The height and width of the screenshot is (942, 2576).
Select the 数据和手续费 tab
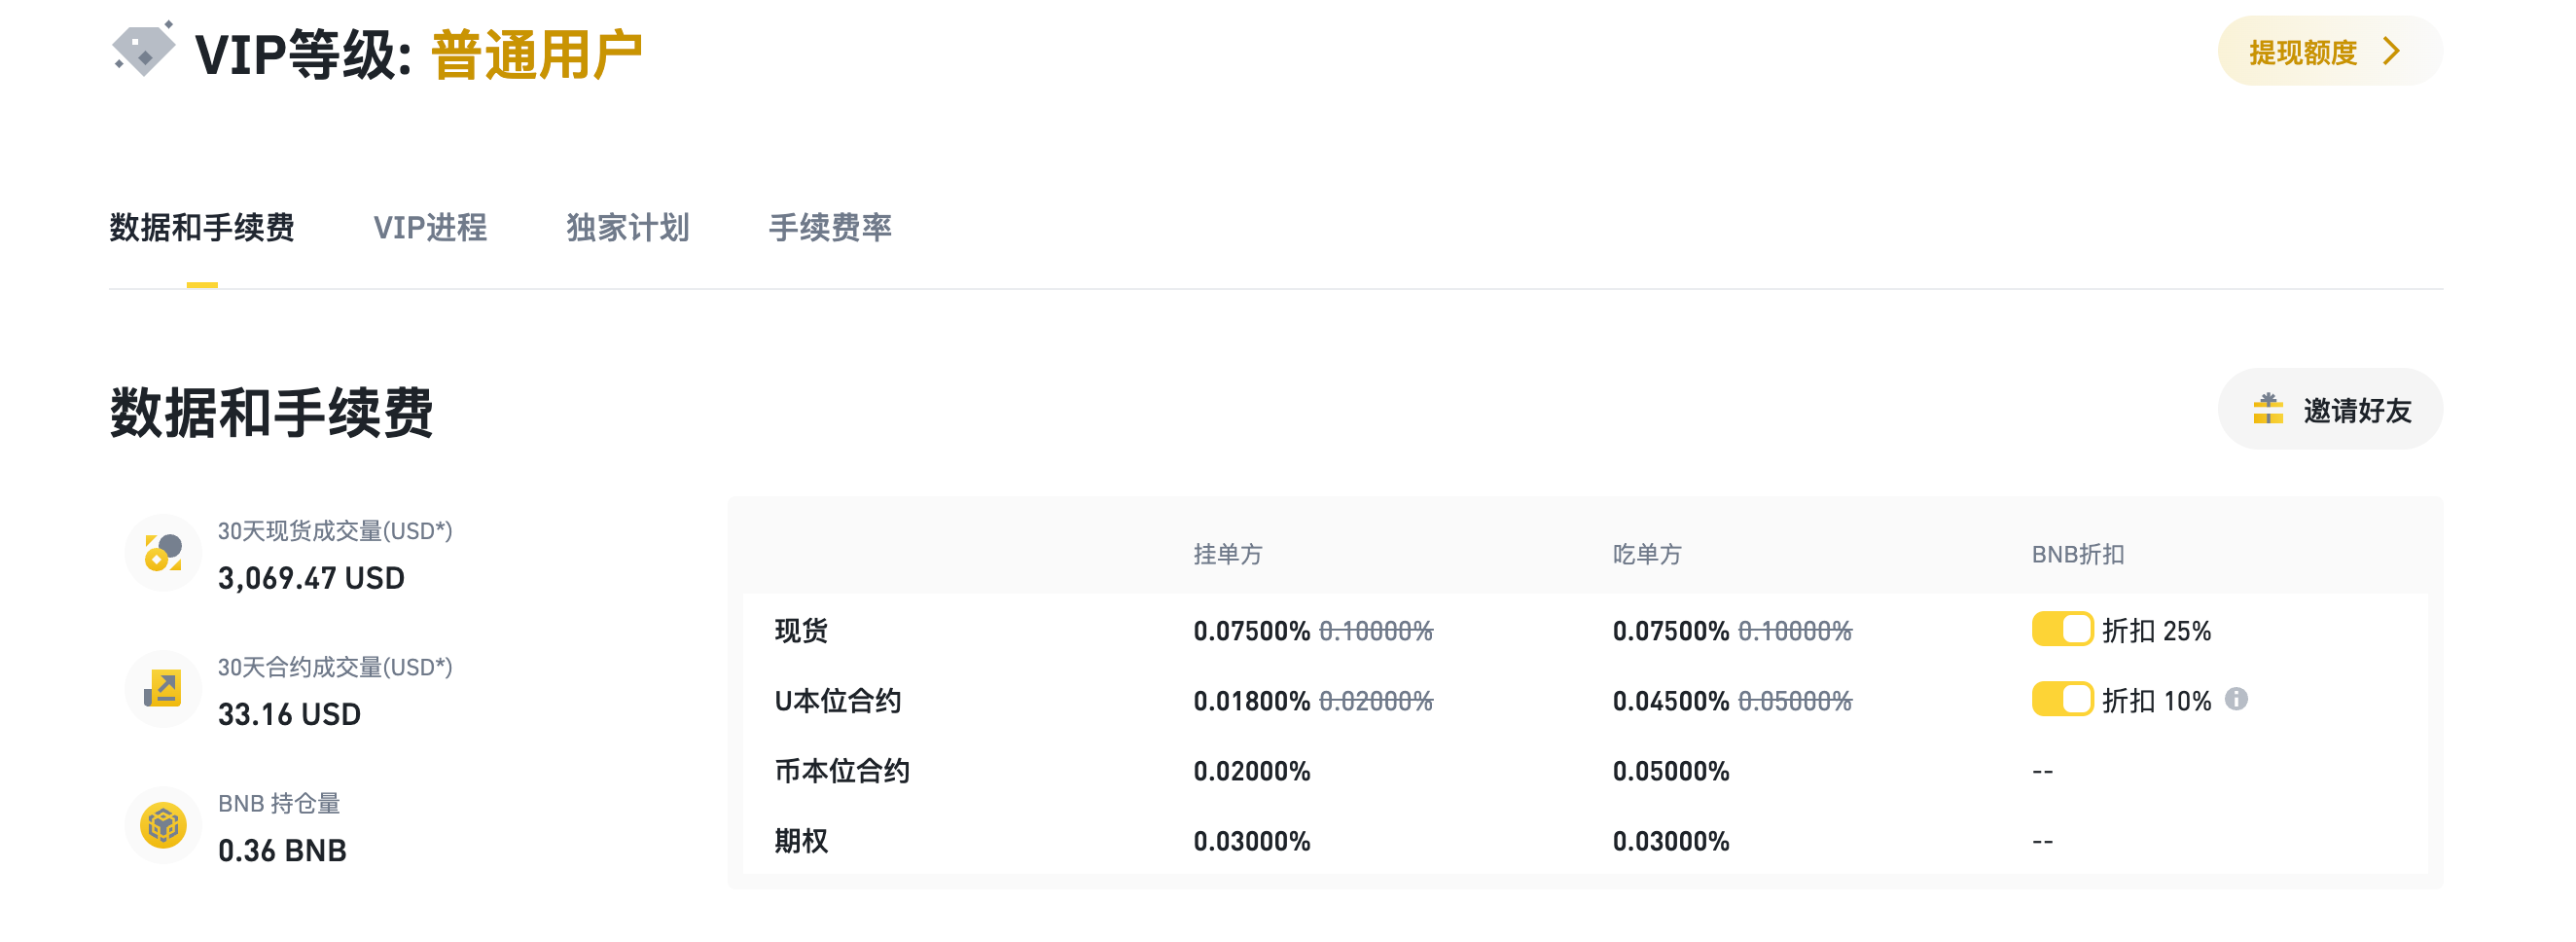pyautogui.click(x=202, y=228)
